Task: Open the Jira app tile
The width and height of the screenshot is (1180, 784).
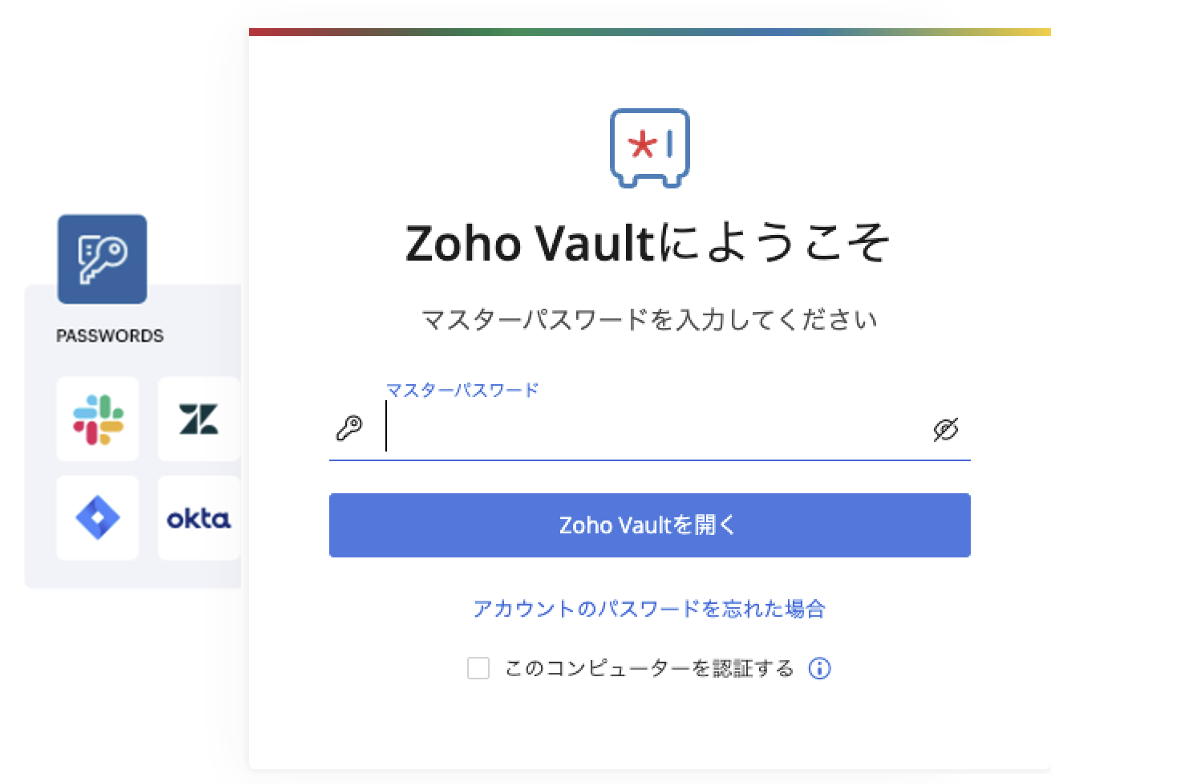Action: (98, 518)
